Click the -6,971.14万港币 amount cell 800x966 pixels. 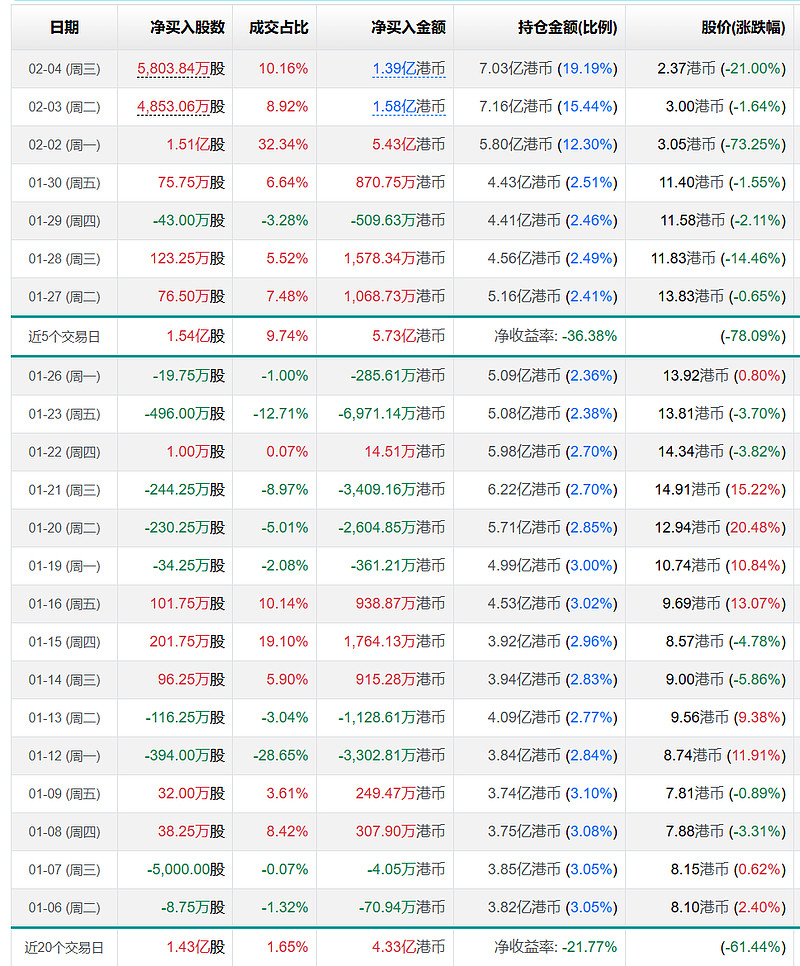click(x=392, y=414)
